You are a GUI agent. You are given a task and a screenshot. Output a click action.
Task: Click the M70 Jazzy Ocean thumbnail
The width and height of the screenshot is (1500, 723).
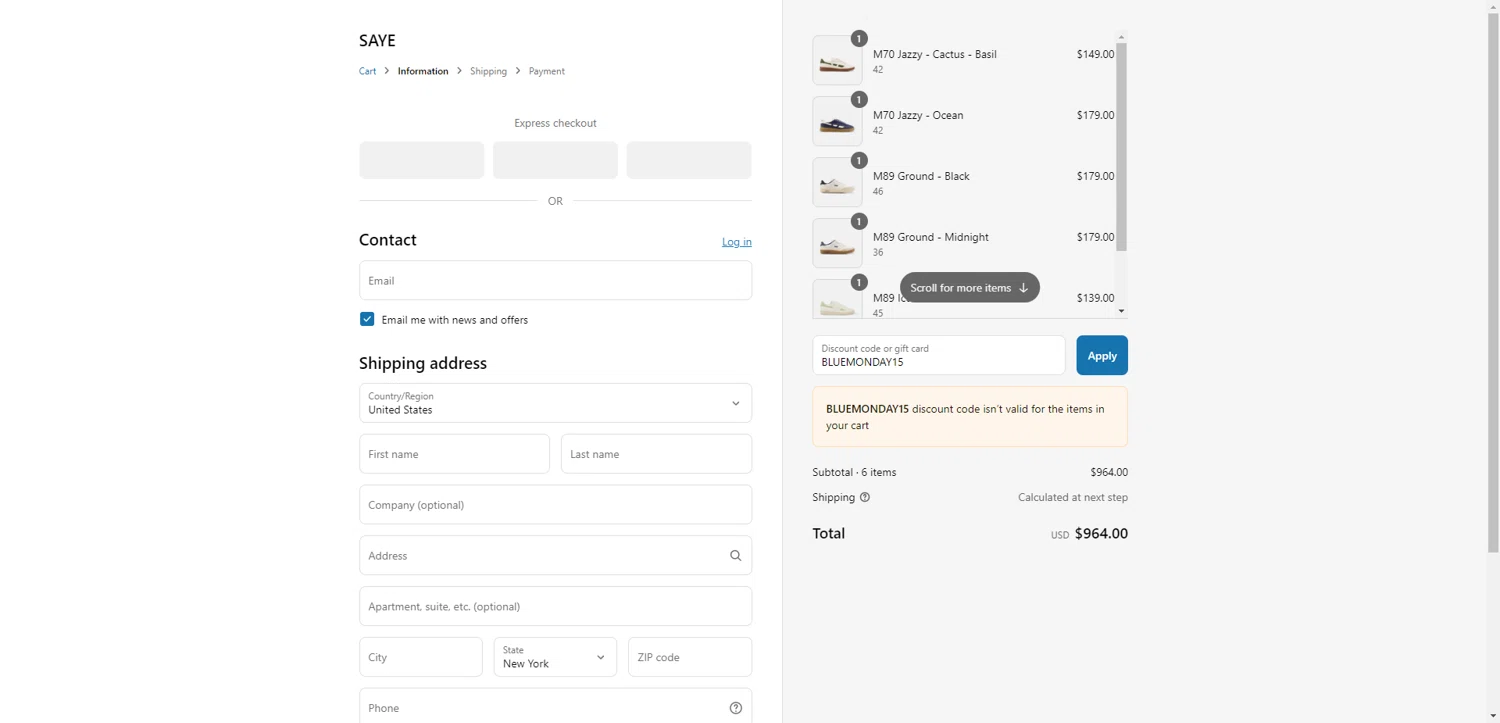coord(837,122)
